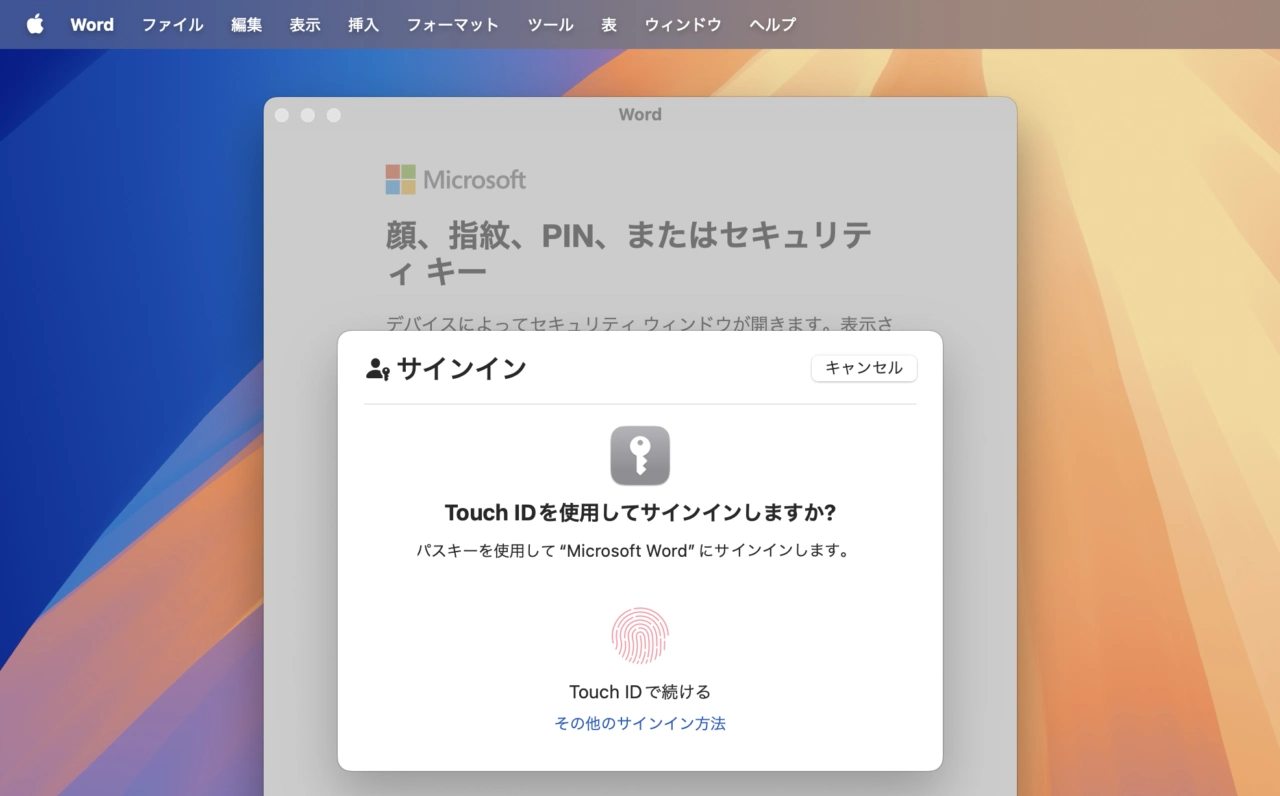The image size is (1280, 796).
Task: Open the Apple menu
Action: click(x=35, y=24)
